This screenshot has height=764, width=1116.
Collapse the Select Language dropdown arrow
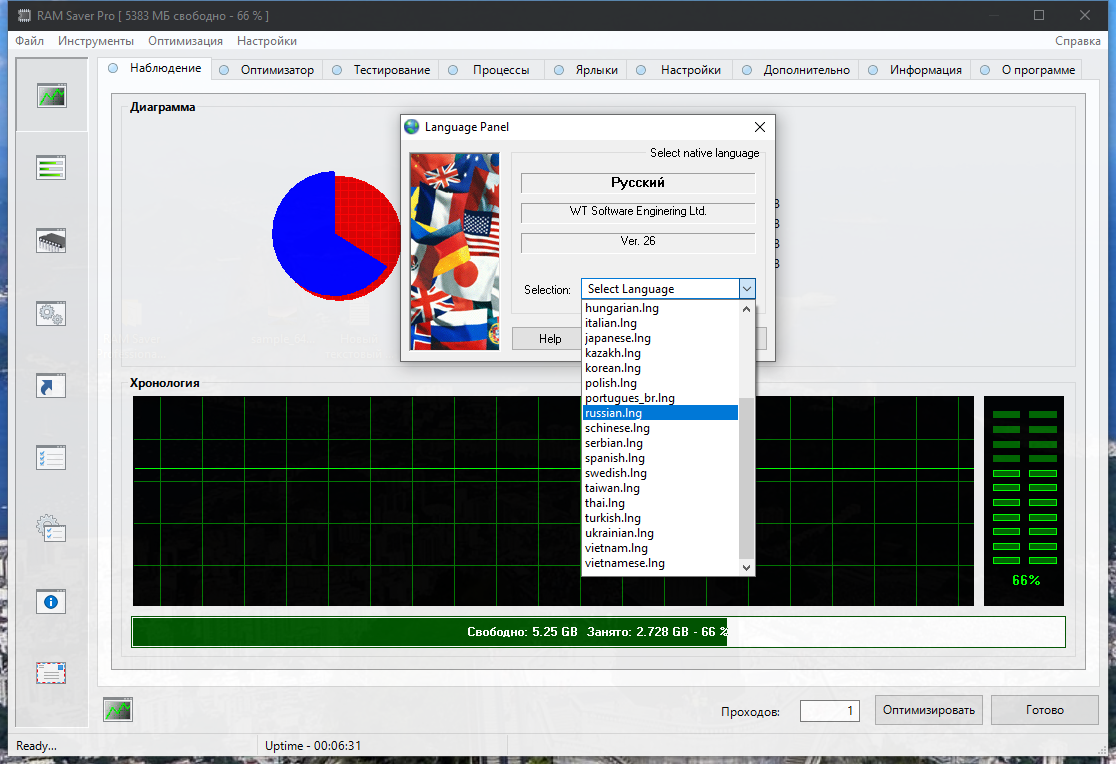point(746,289)
